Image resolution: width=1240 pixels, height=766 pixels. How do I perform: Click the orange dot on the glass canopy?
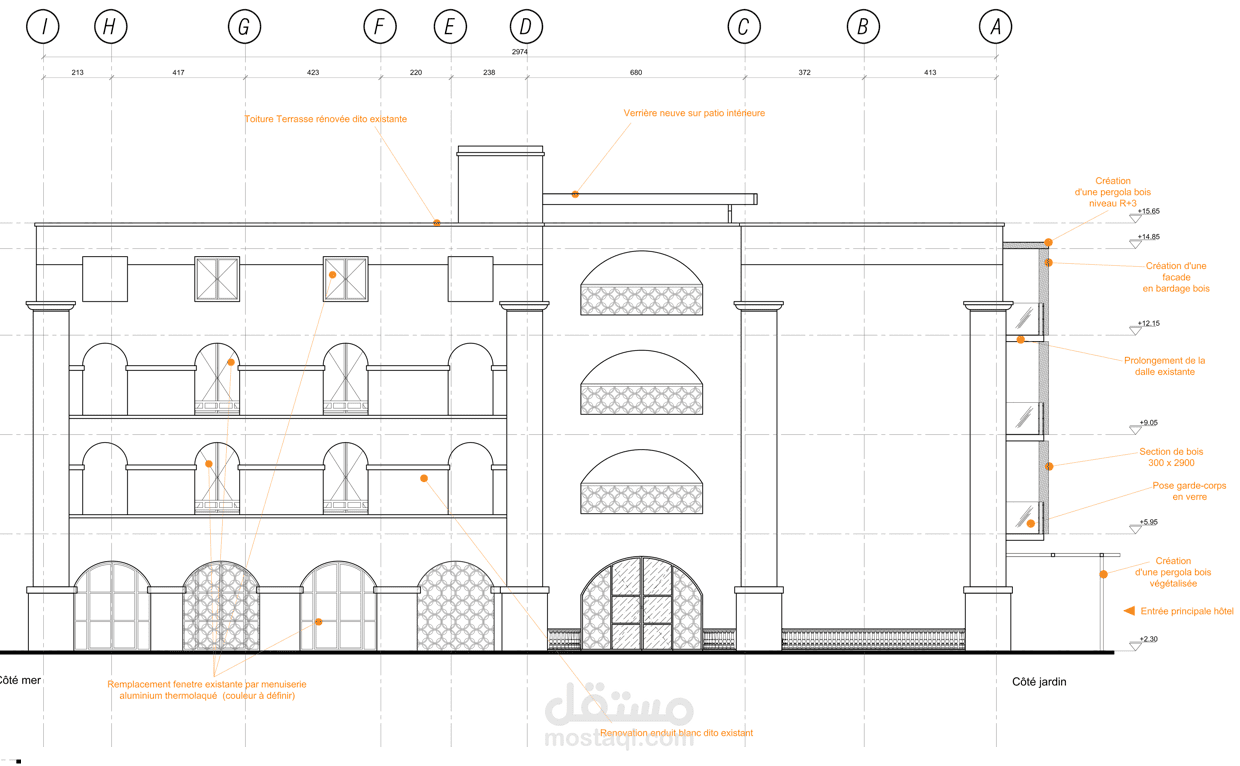[x=575, y=194]
